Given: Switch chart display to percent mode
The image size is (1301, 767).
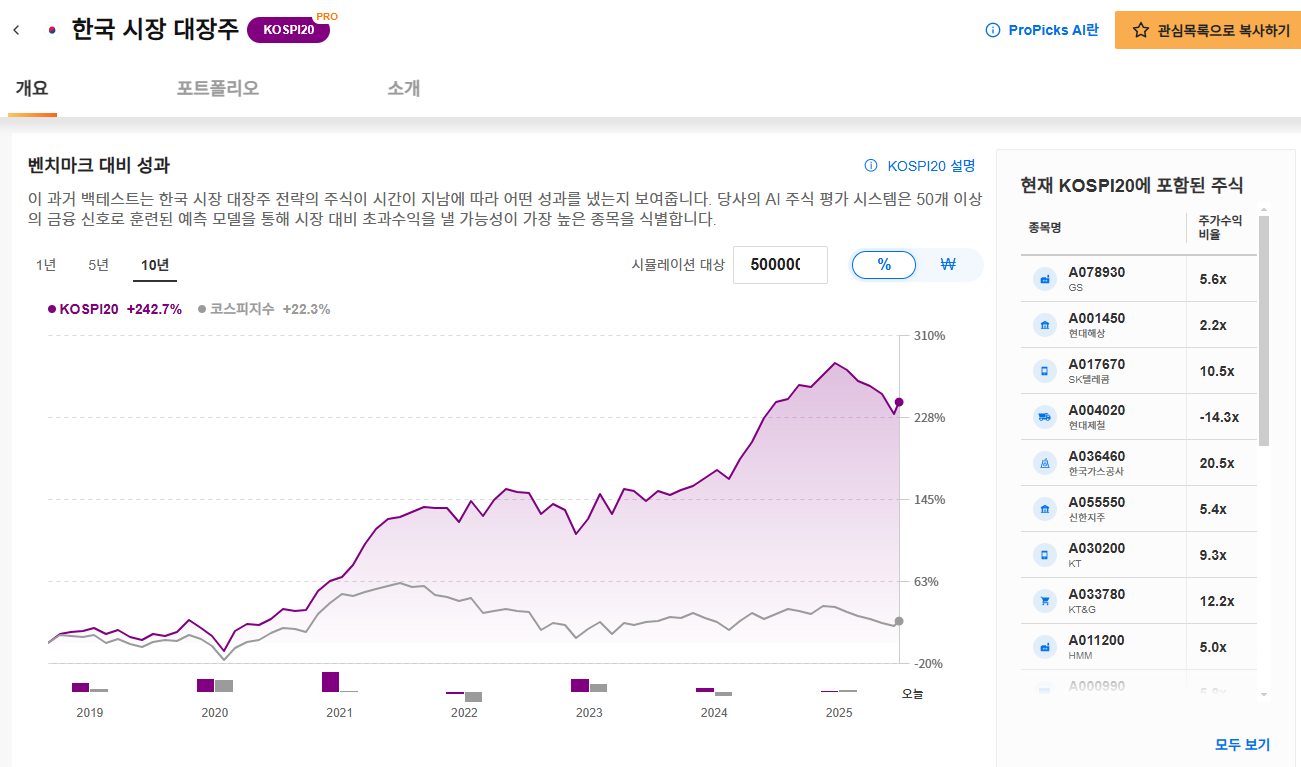Looking at the screenshot, I should pyautogui.click(x=884, y=265).
